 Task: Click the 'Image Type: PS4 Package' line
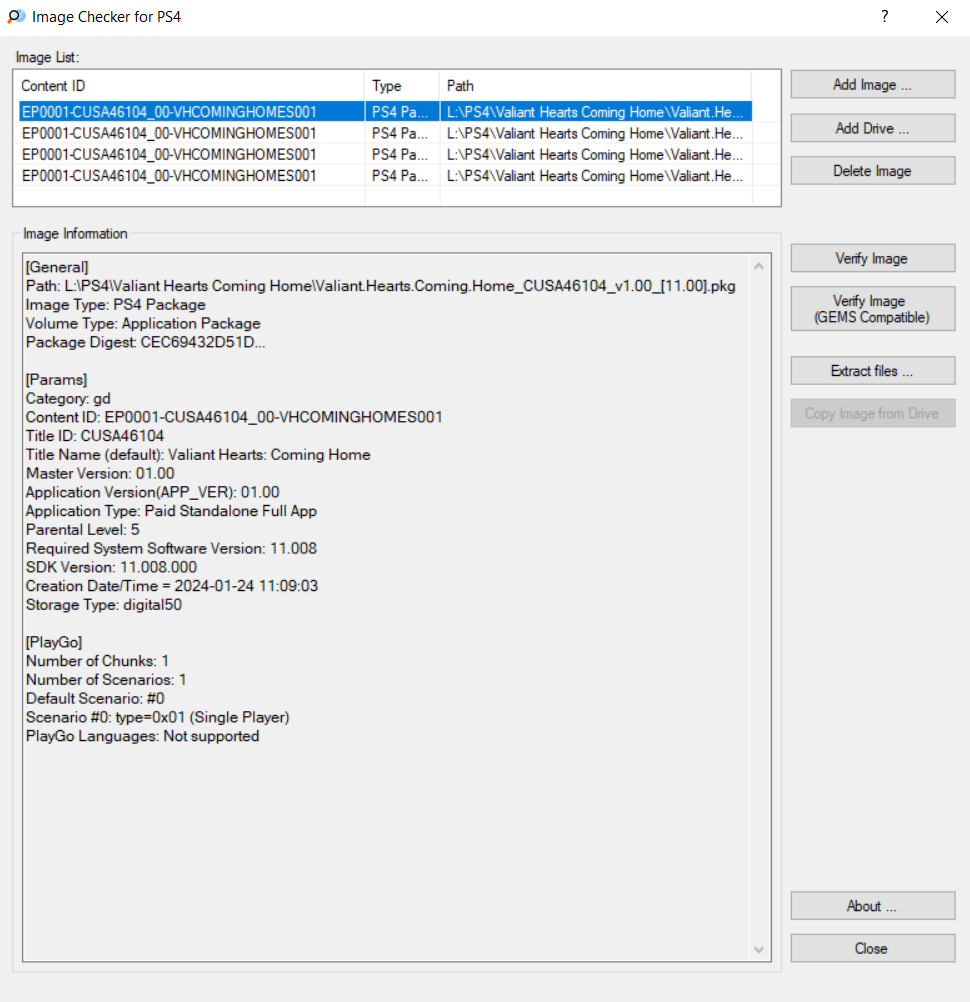(116, 304)
